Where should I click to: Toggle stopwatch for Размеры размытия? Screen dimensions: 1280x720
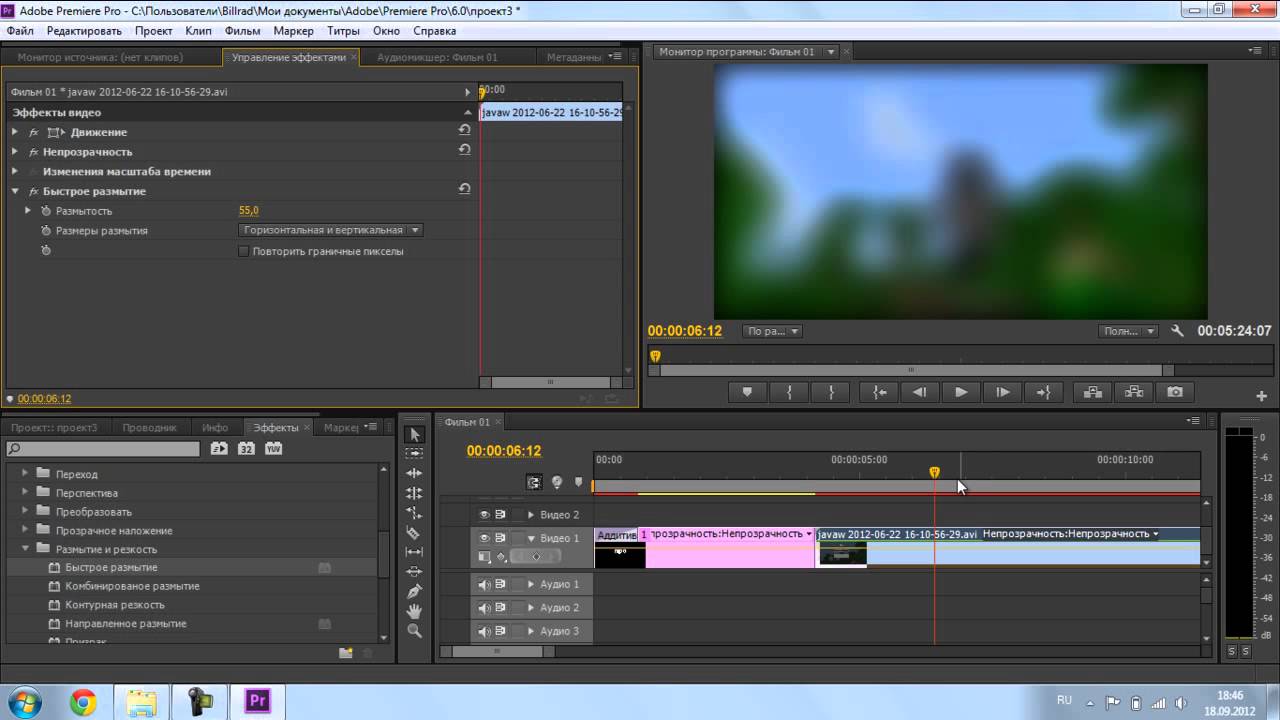(46, 230)
